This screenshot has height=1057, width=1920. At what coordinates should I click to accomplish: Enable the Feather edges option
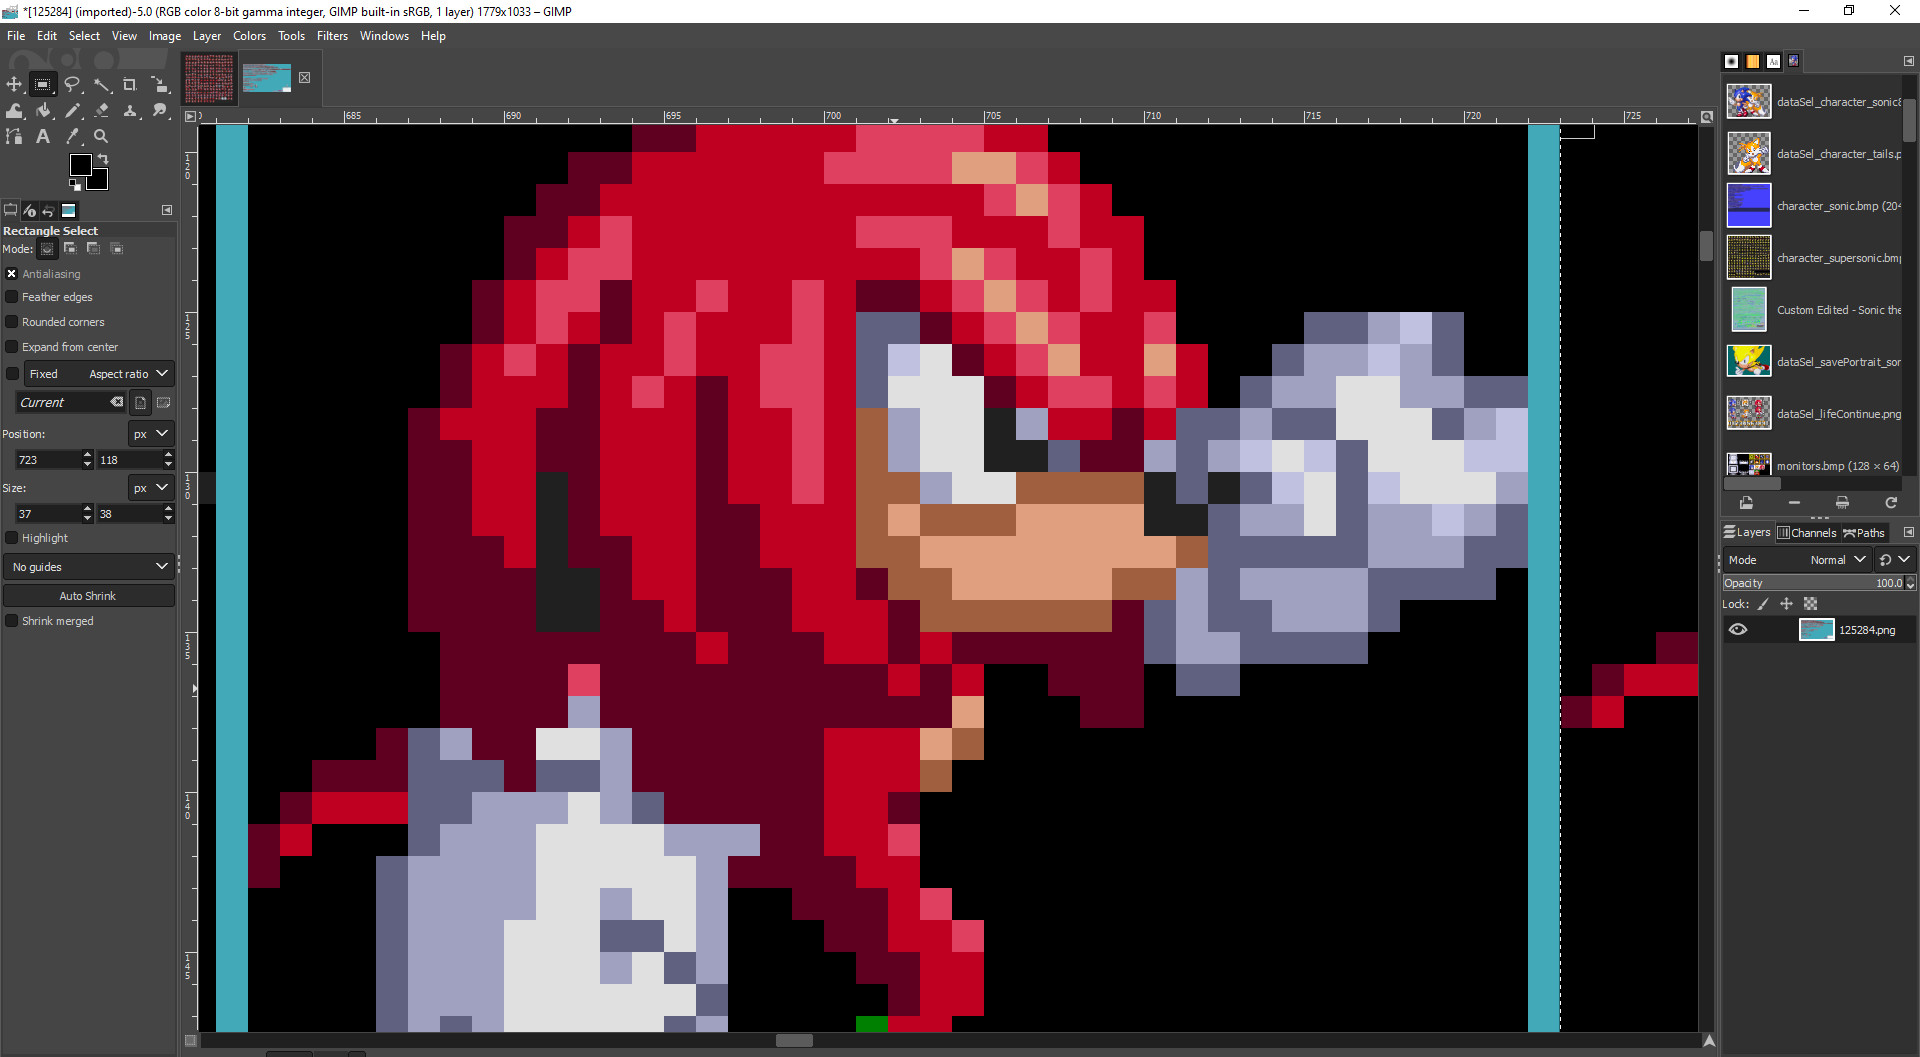click(x=12, y=296)
